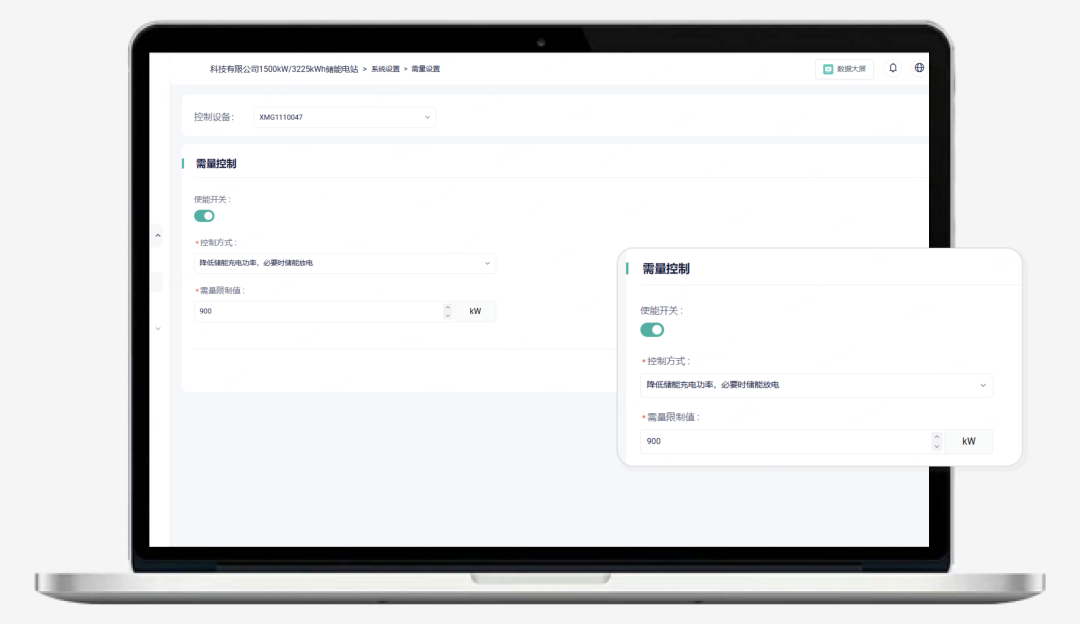Select the 控制设备 label text
This screenshot has height=624, width=1080.
[214, 117]
